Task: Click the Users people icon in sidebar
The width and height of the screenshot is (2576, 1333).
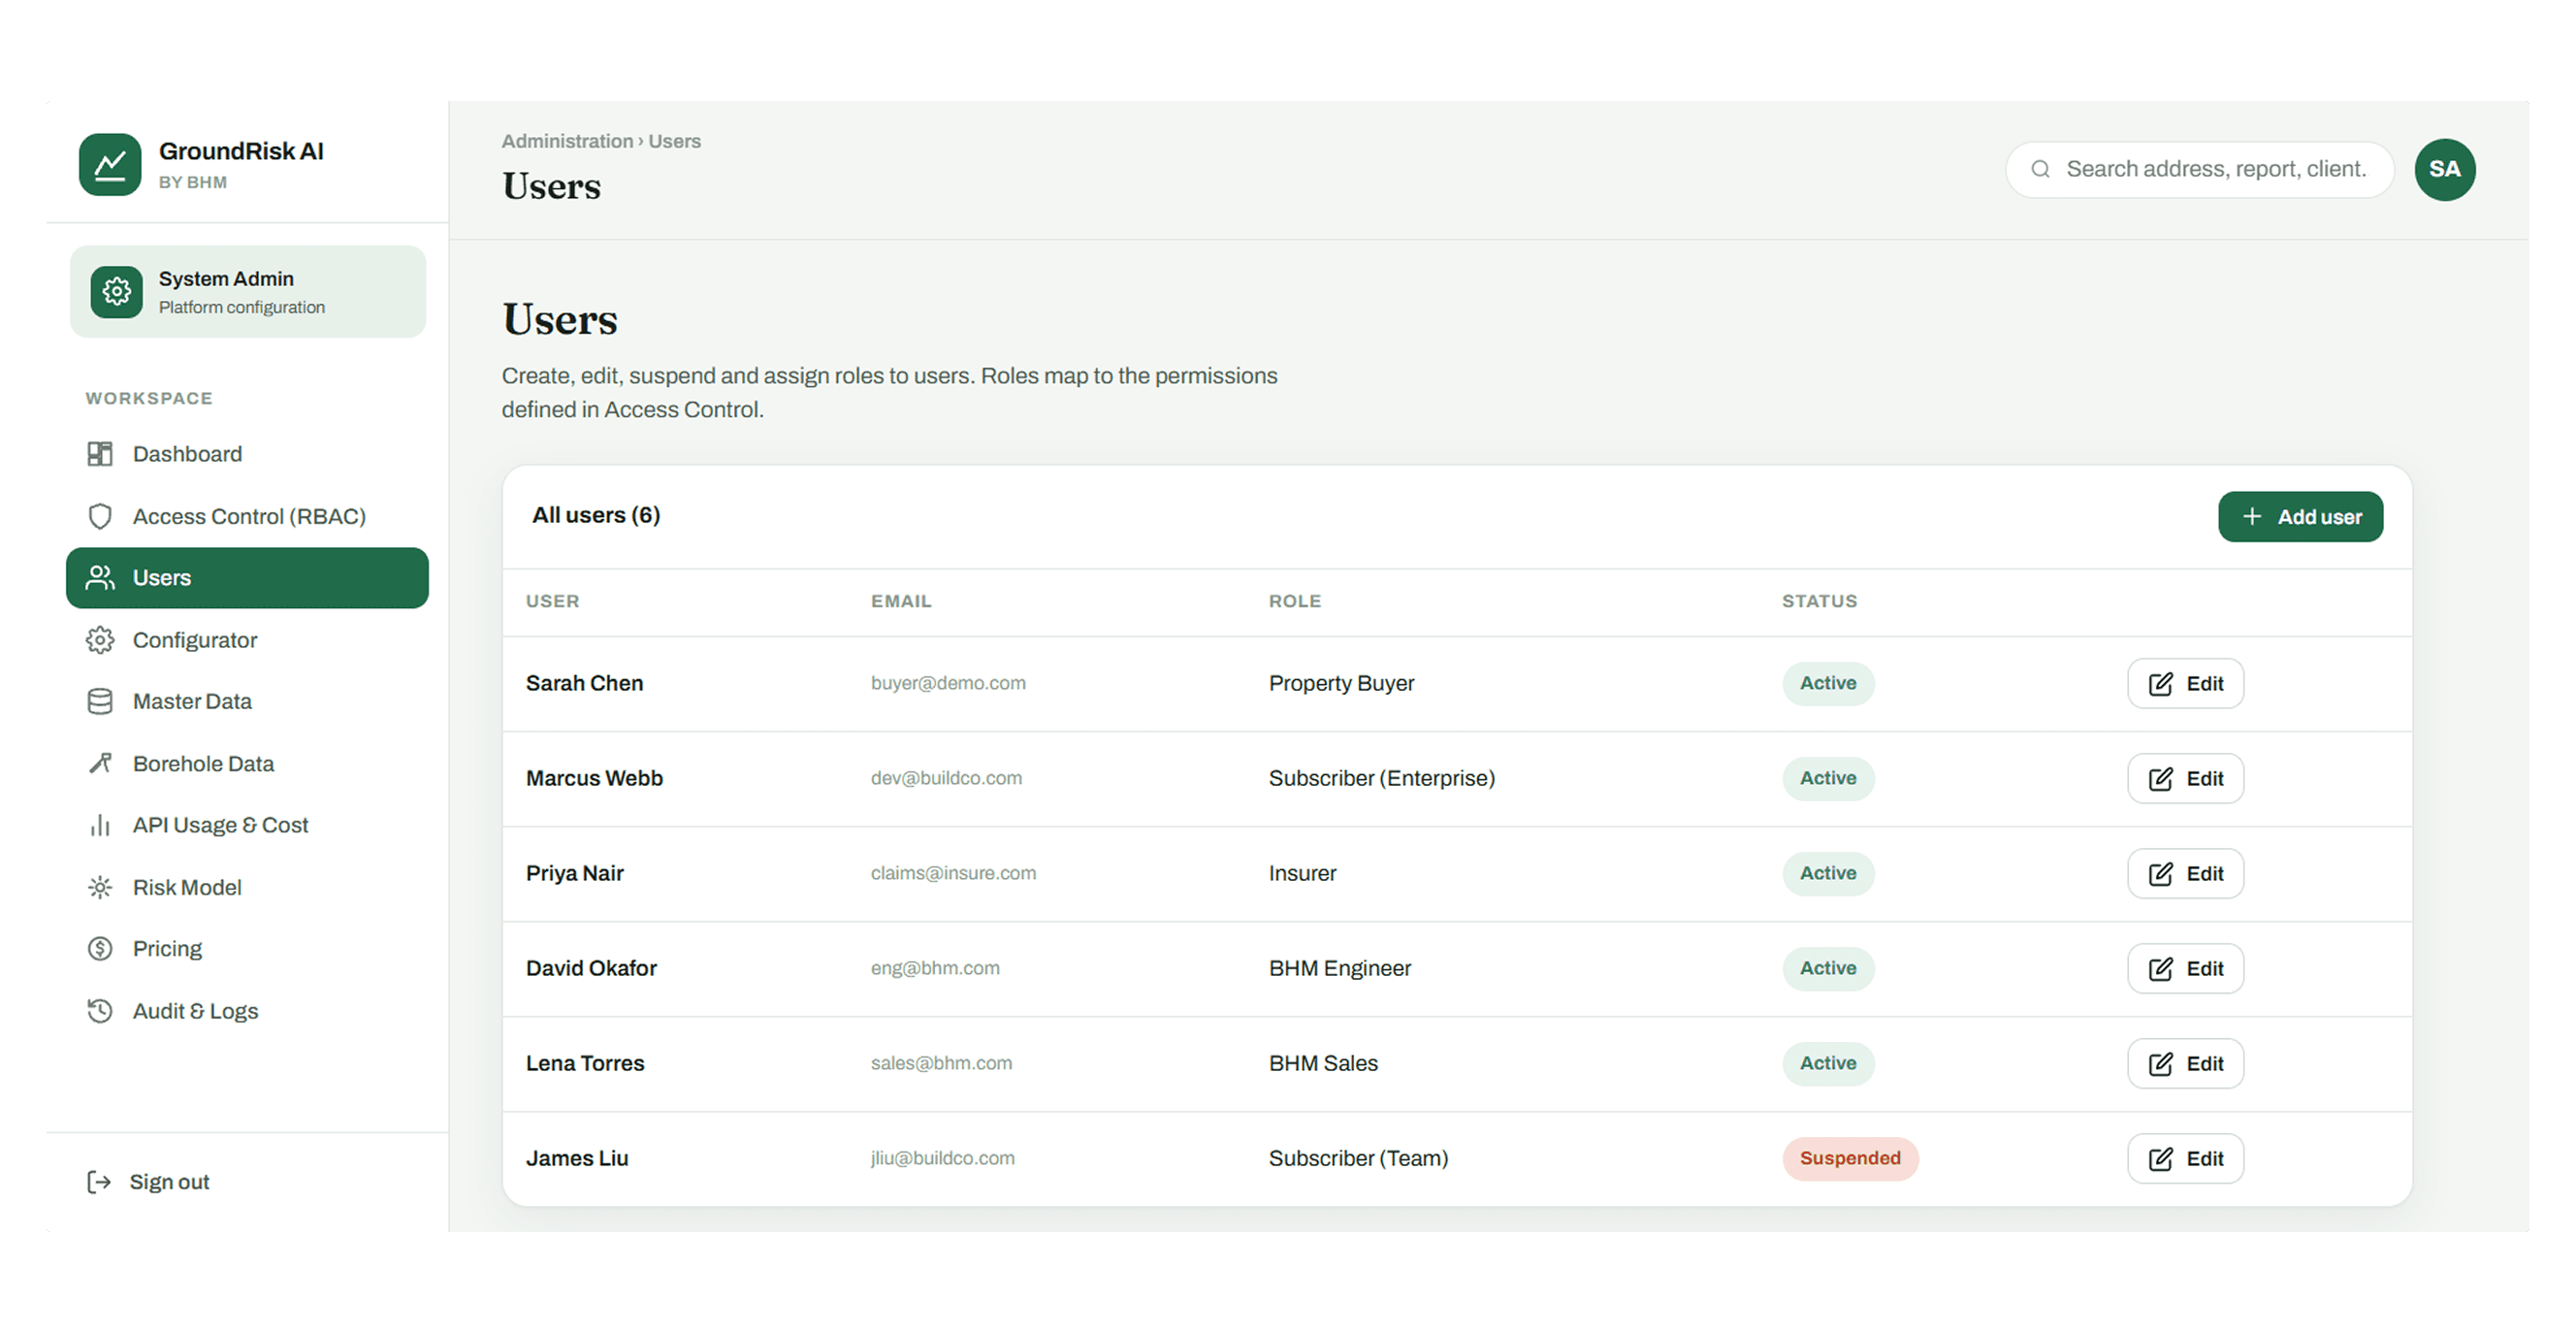Action: (x=100, y=578)
